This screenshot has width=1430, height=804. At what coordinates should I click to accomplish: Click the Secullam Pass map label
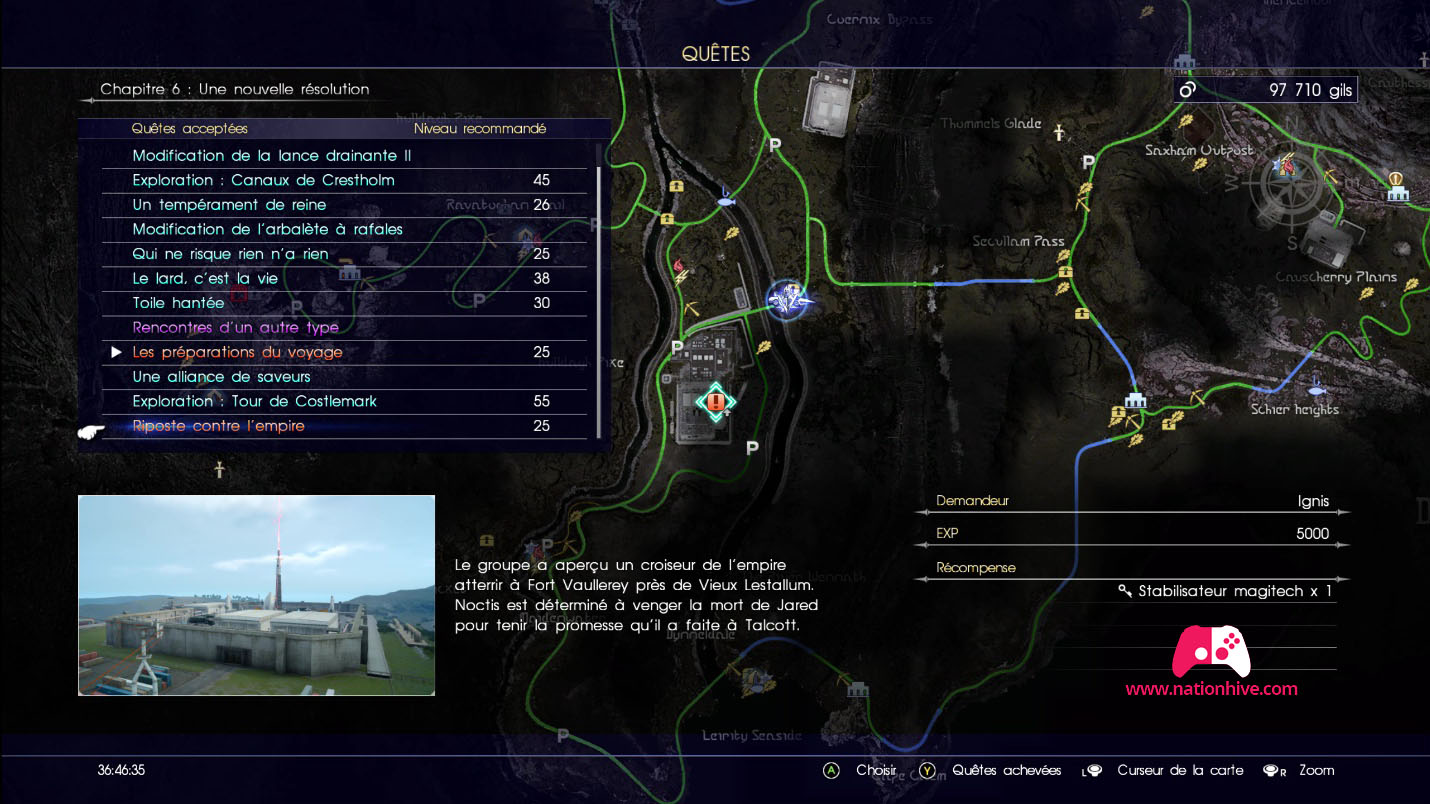point(1019,242)
